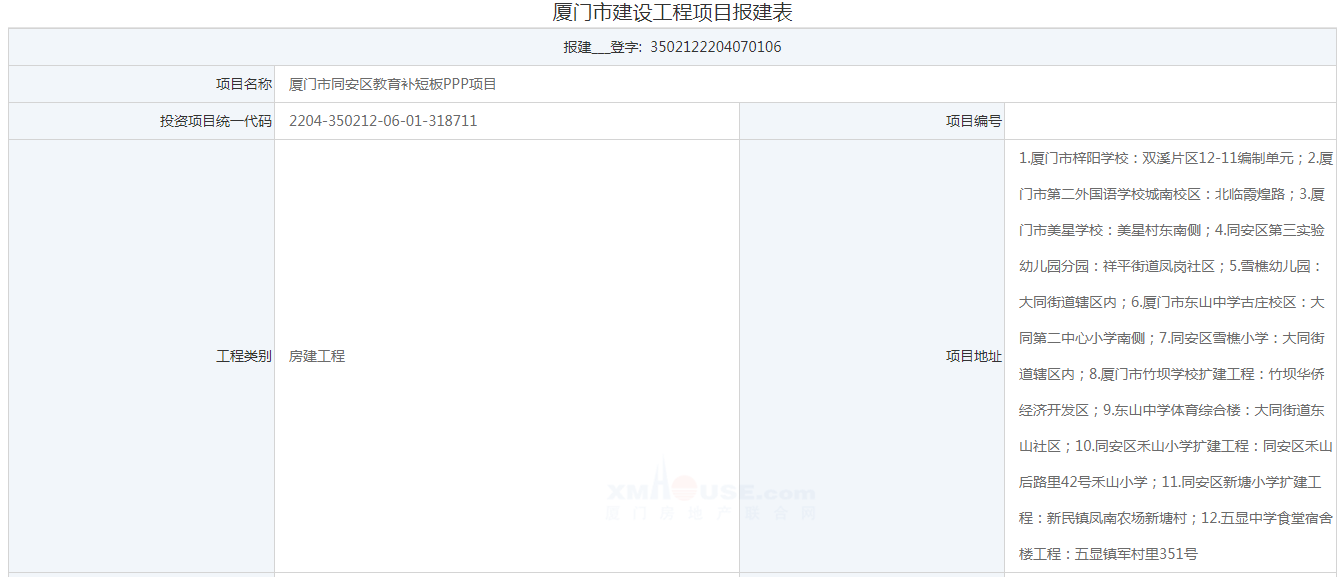Click address text 祥平街道凤岗社区

1159,266
